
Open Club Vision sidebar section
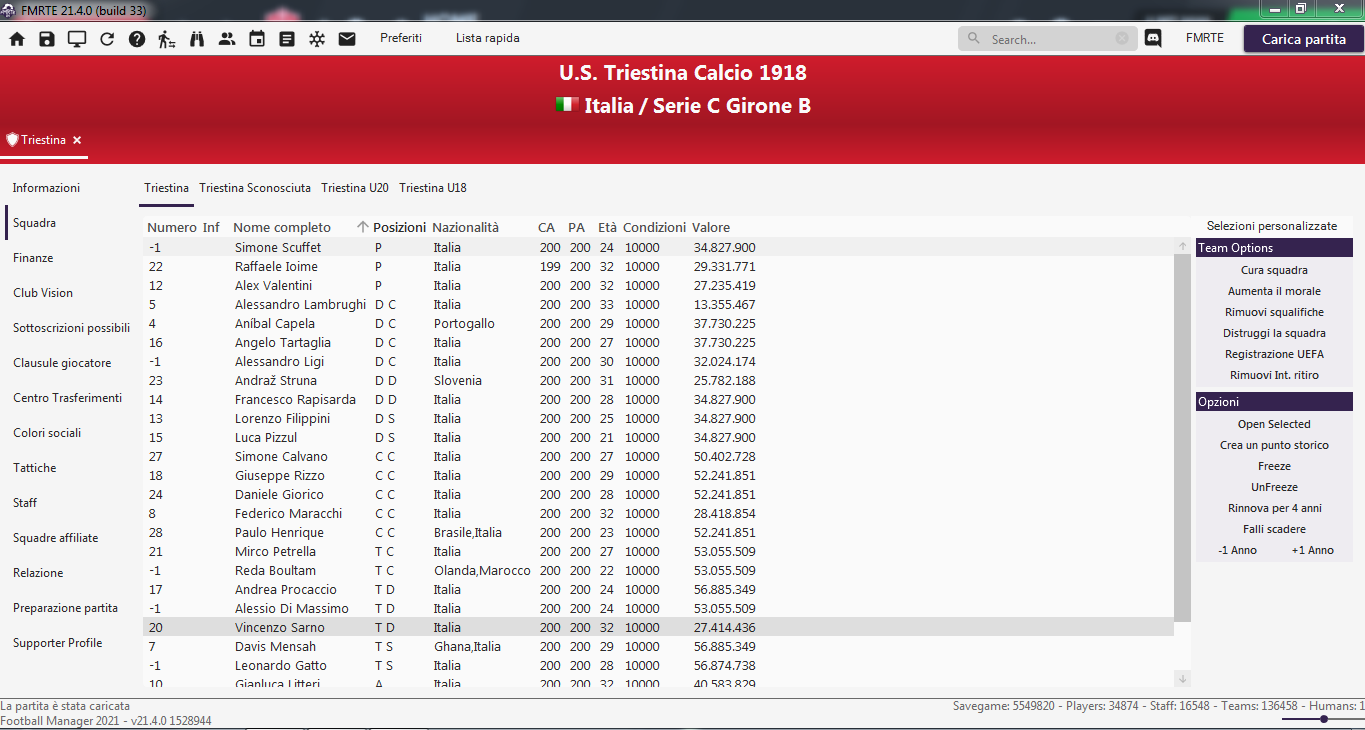click(43, 293)
